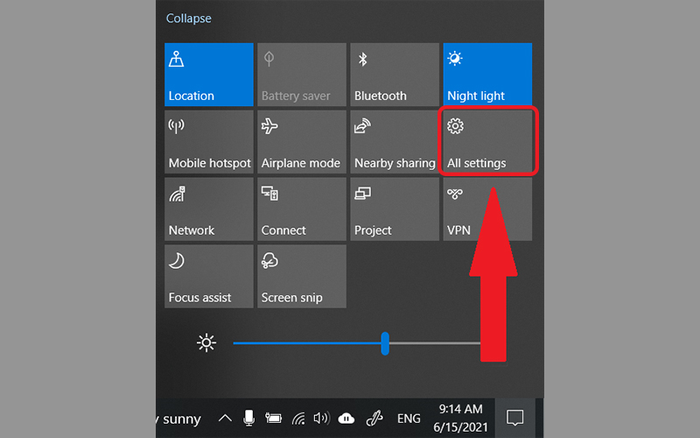The image size is (700, 438).
Task: Click the VPN tile
Action: (487, 209)
